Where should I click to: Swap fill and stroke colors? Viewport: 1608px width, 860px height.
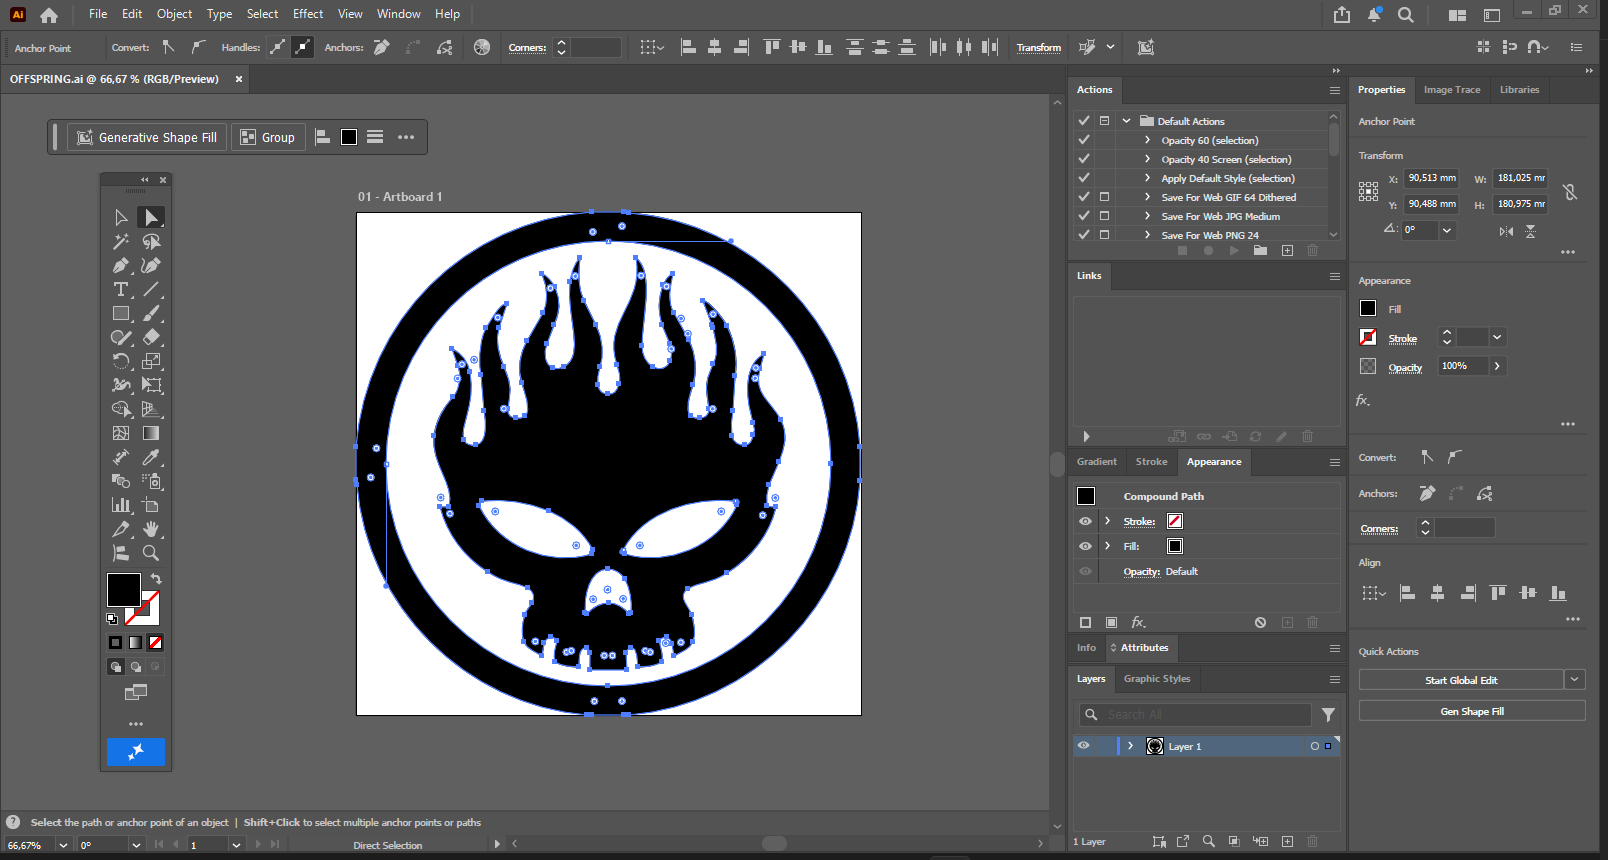tap(156, 579)
